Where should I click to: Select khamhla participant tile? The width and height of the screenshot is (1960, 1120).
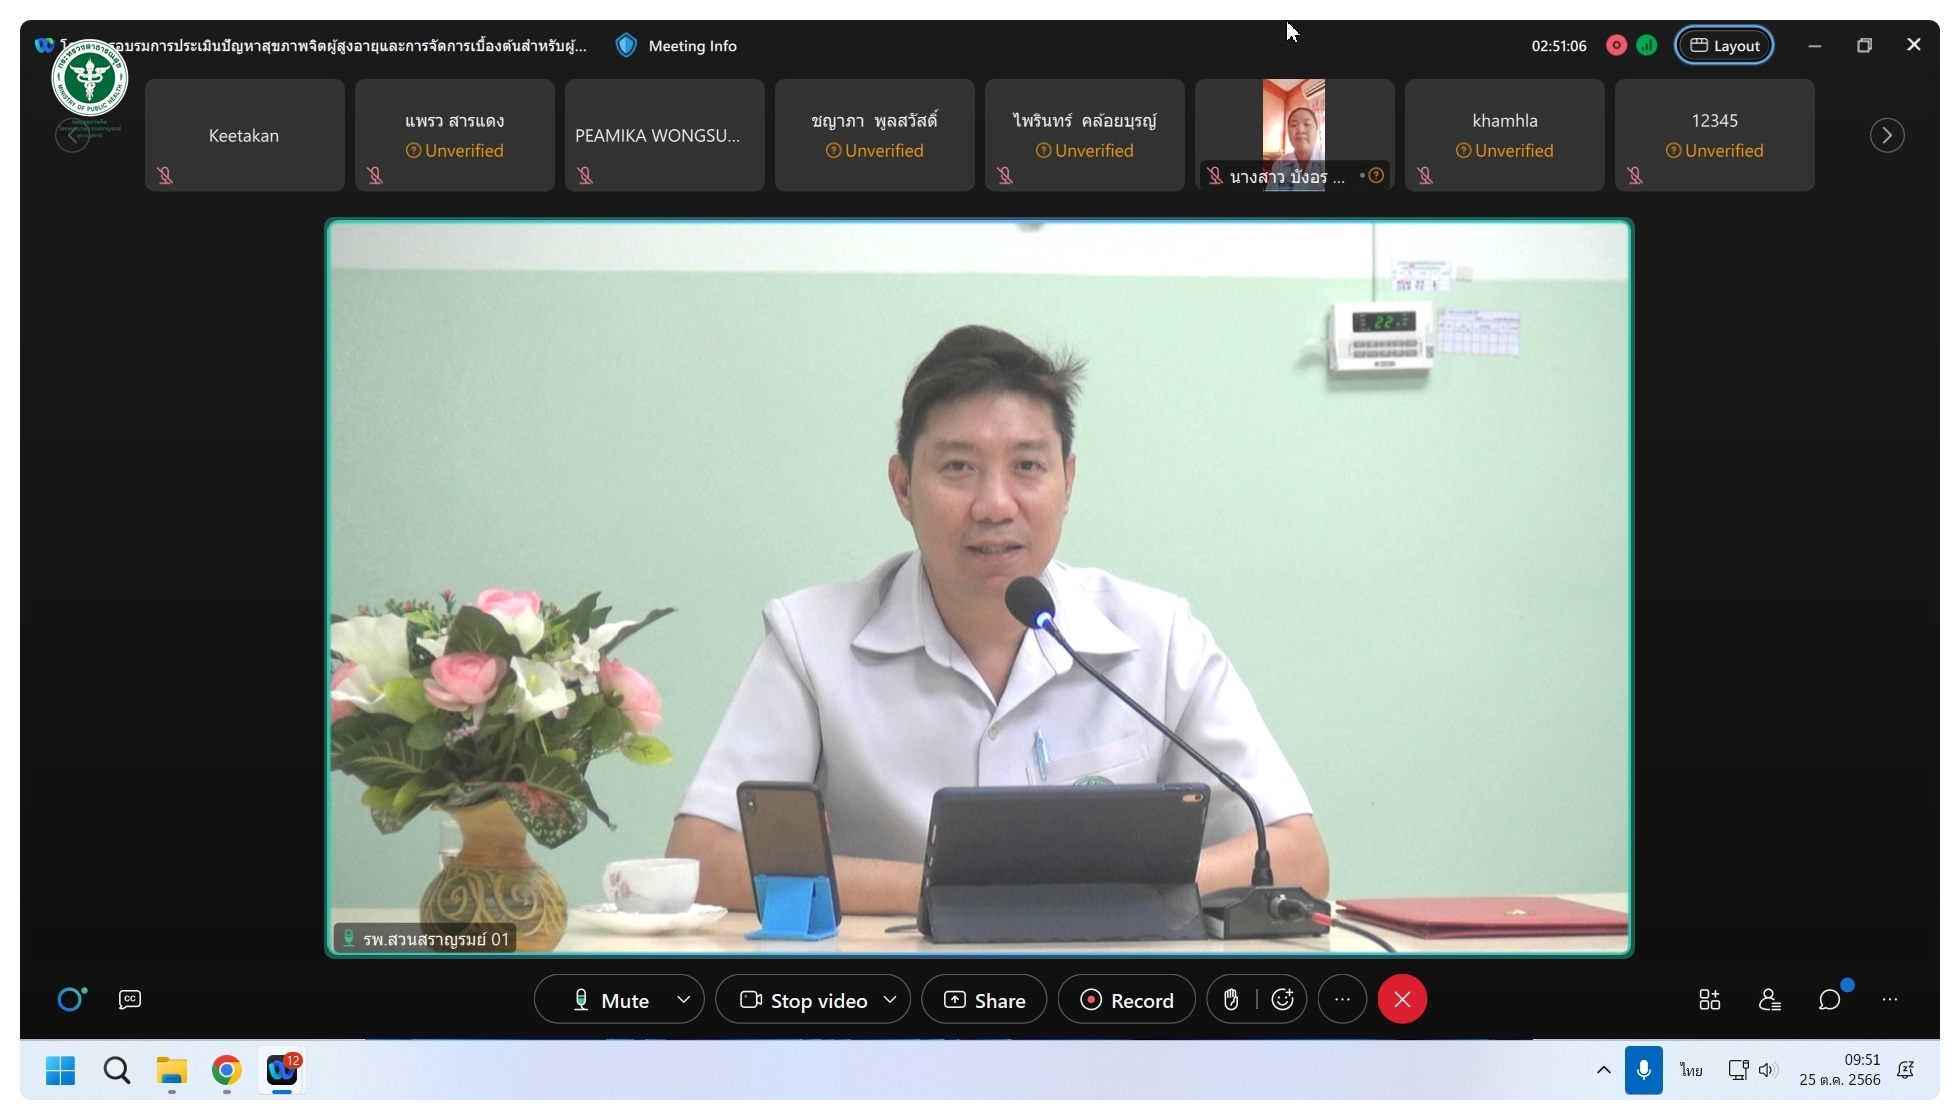coord(1505,135)
